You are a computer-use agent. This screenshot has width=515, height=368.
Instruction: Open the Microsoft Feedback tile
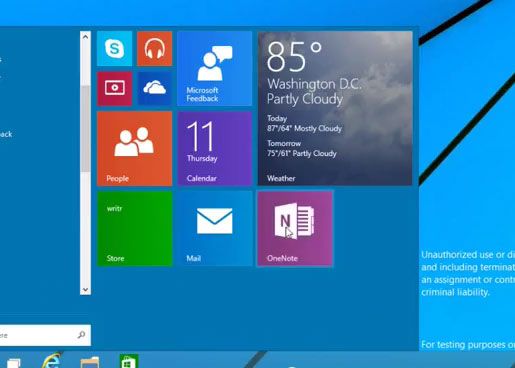pos(215,68)
